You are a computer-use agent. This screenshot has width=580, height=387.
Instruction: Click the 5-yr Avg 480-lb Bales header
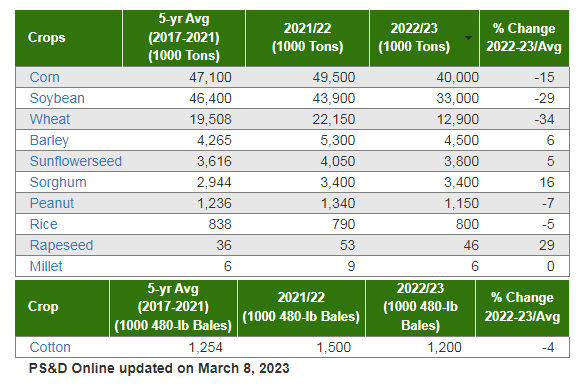tap(173, 308)
